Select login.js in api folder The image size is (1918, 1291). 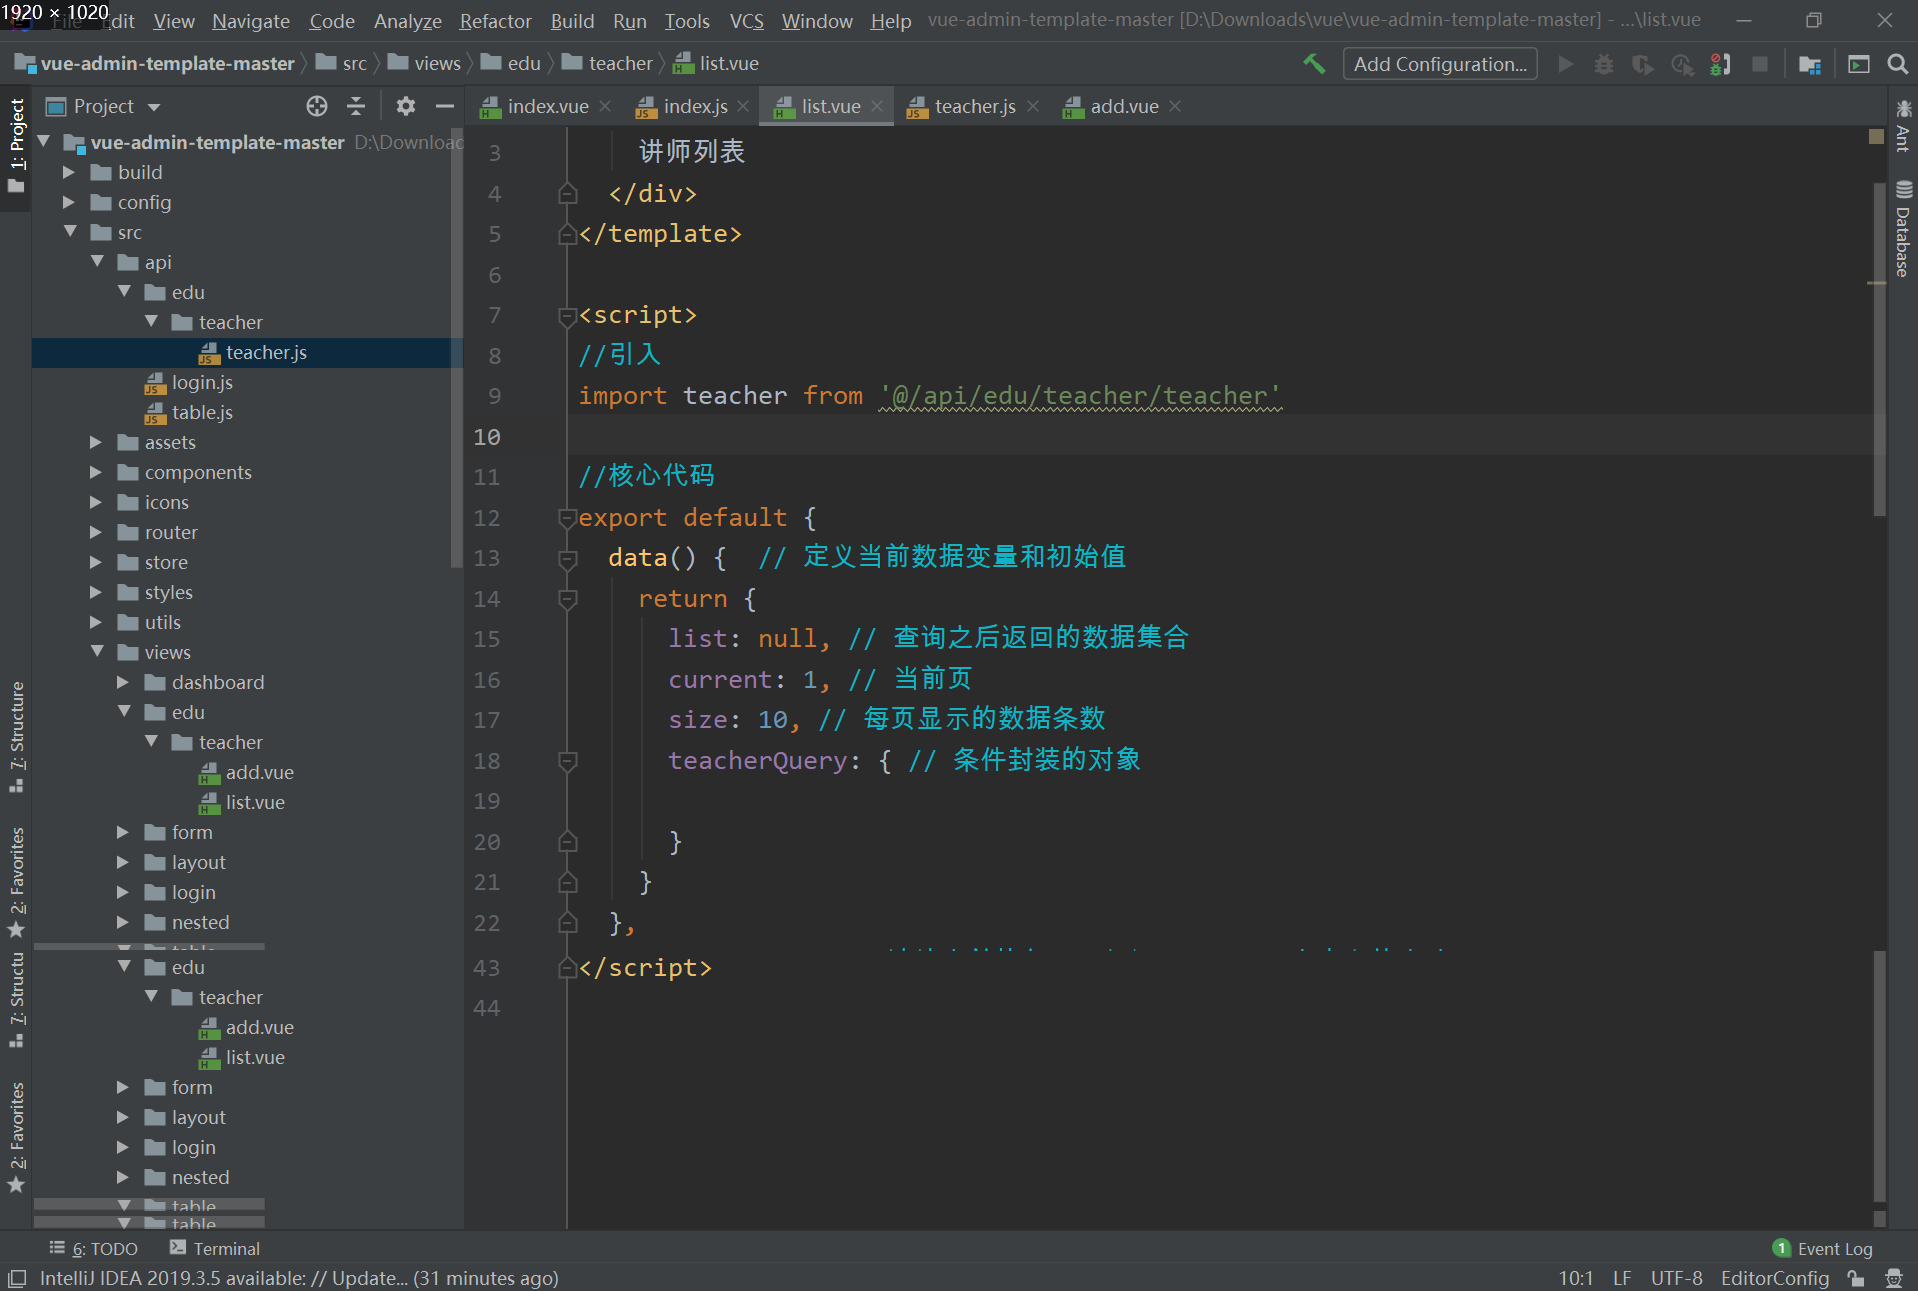click(202, 382)
